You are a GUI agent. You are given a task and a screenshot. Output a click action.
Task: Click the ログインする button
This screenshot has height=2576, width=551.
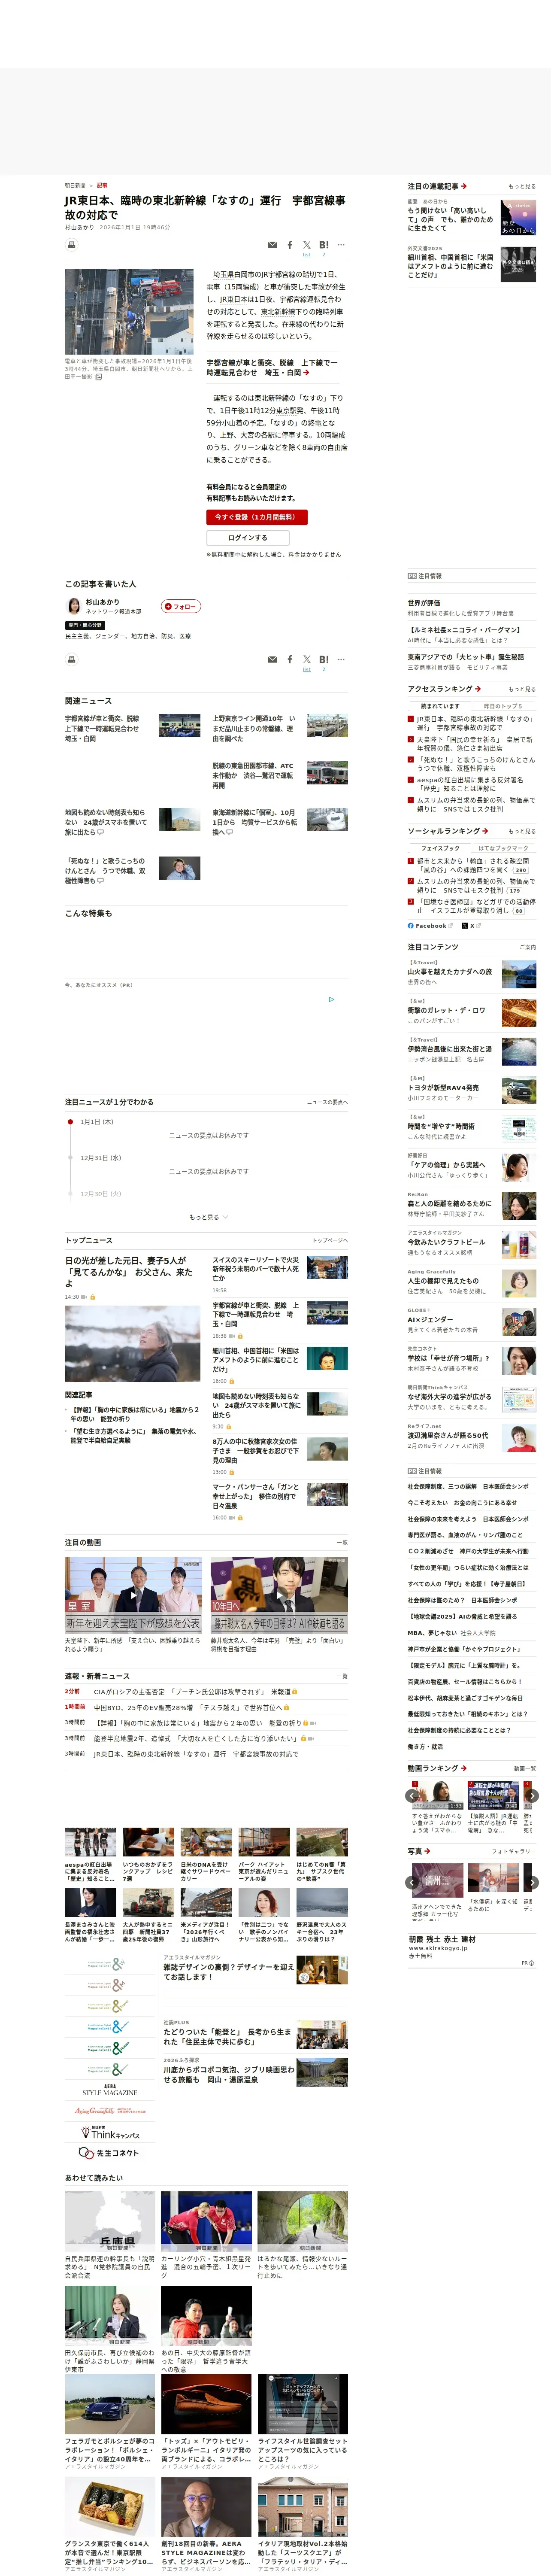pyautogui.click(x=248, y=538)
